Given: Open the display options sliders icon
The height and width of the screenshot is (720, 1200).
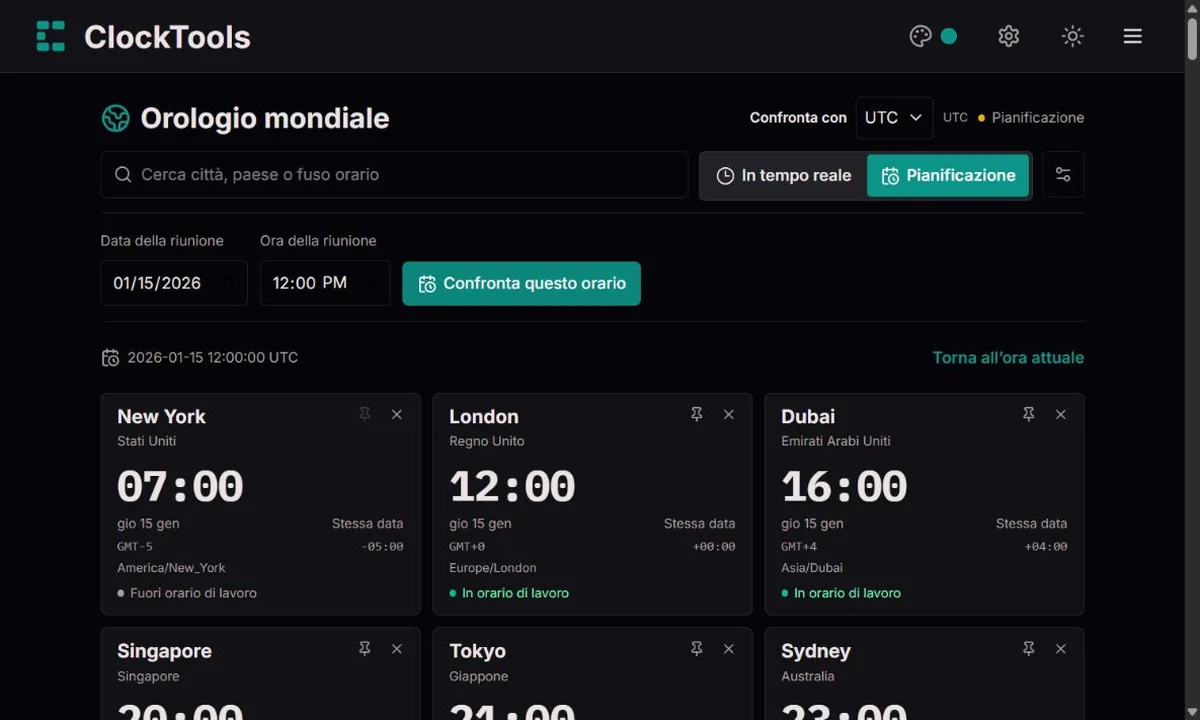Looking at the screenshot, I should click(x=1063, y=175).
